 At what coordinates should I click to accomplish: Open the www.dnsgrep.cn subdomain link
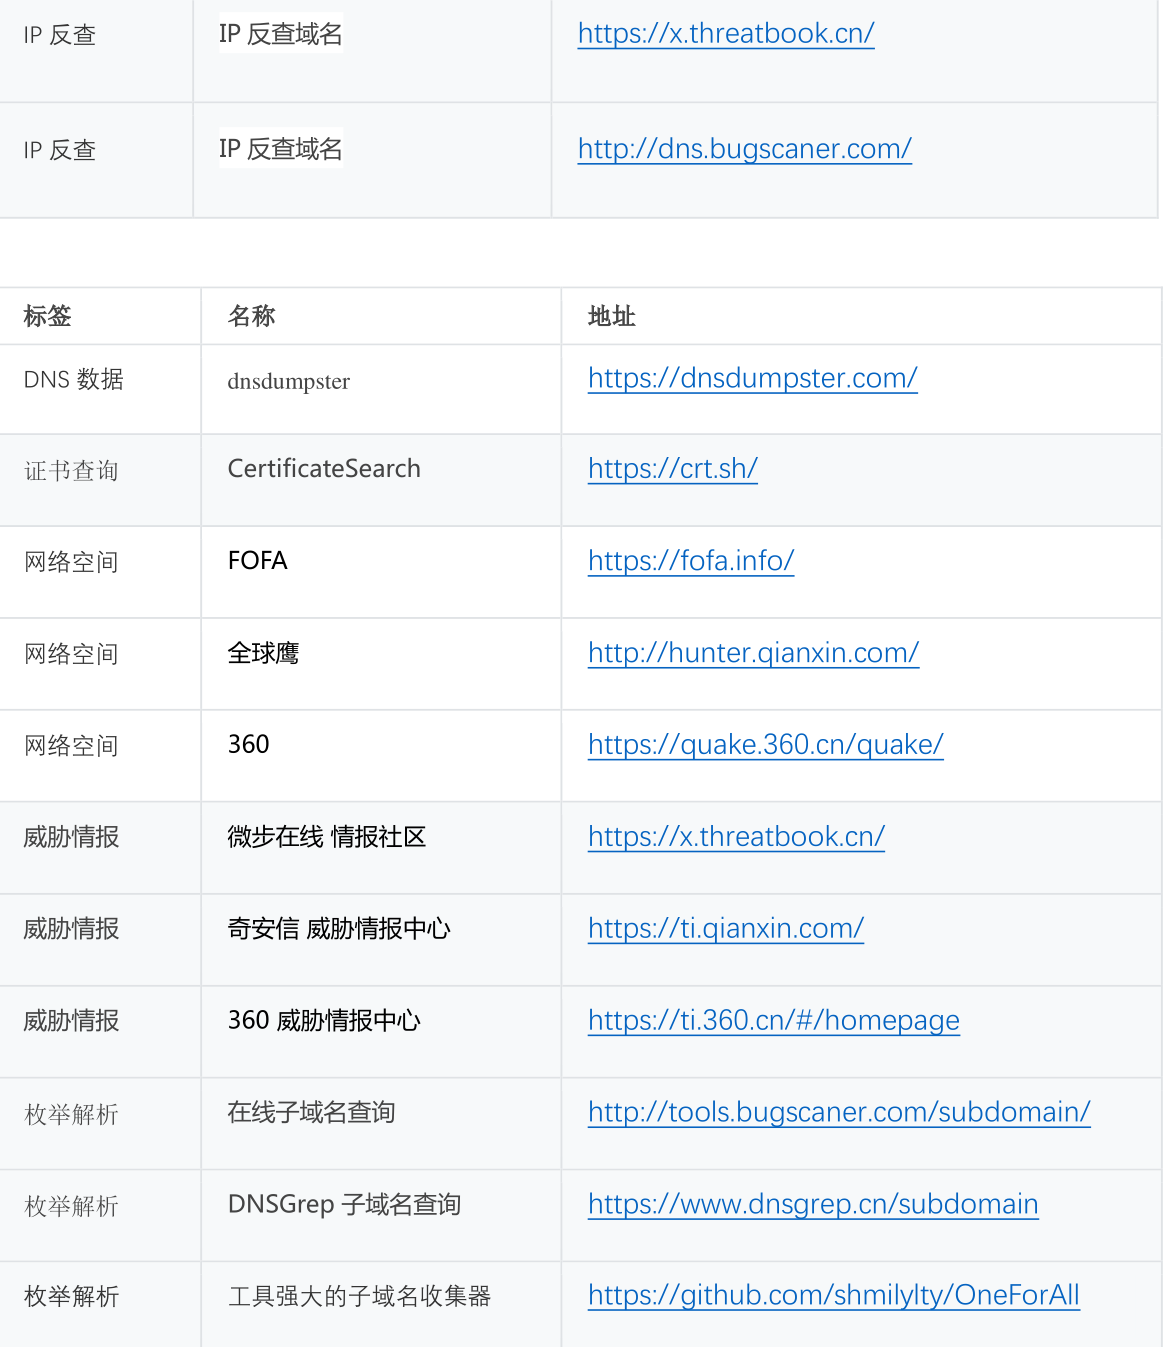pyautogui.click(x=813, y=1204)
